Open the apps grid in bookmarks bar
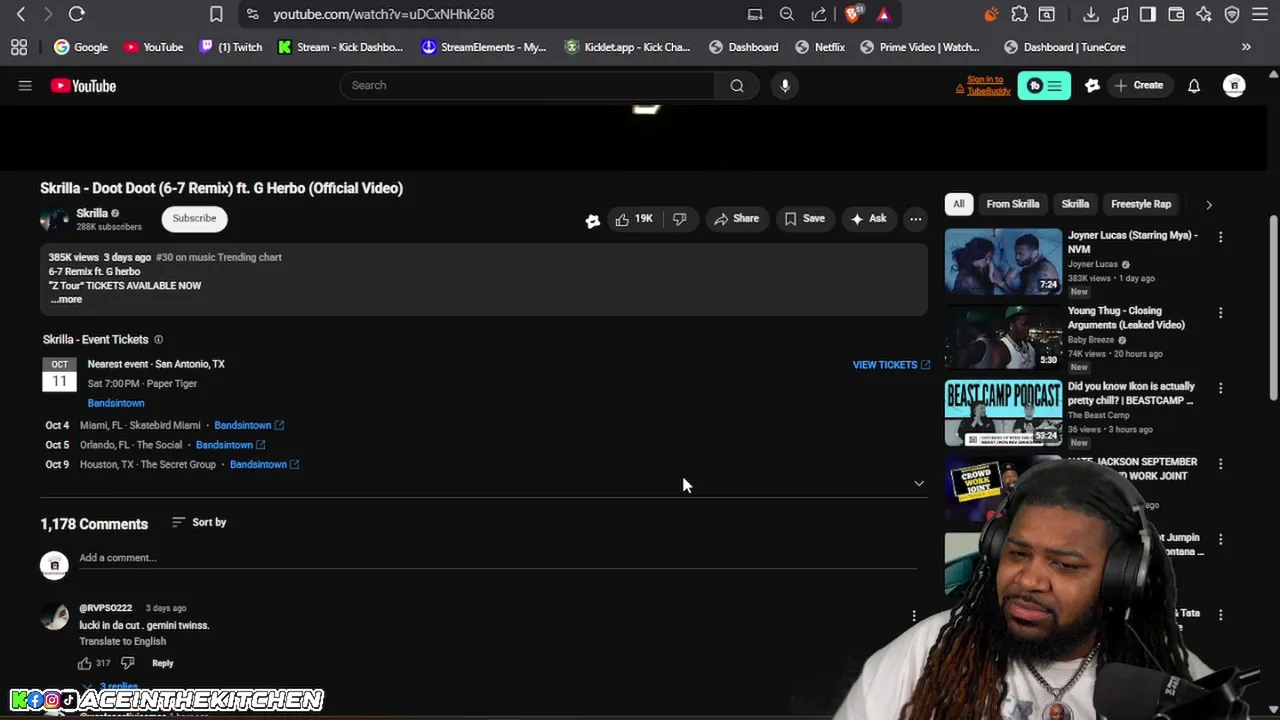Screen dimensions: 1280x720 tap(19, 47)
